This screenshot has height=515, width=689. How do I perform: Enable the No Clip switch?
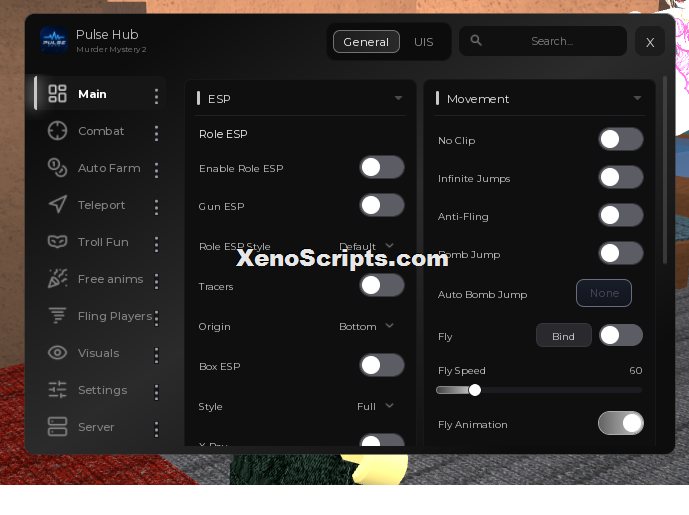[x=621, y=140]
